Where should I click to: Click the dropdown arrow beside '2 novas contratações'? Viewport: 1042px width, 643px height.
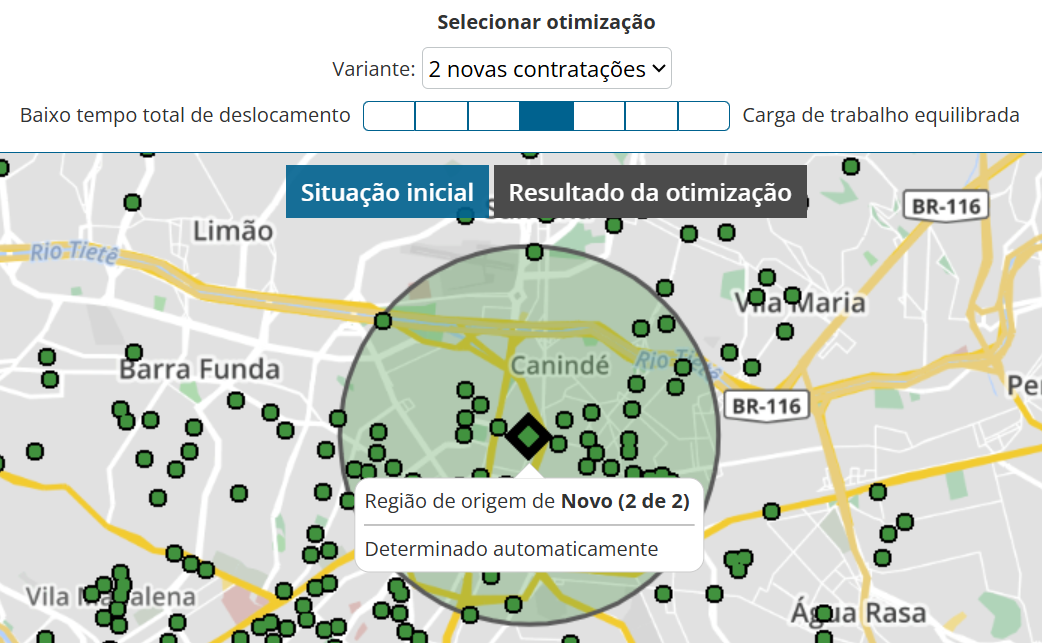[658, 69]
